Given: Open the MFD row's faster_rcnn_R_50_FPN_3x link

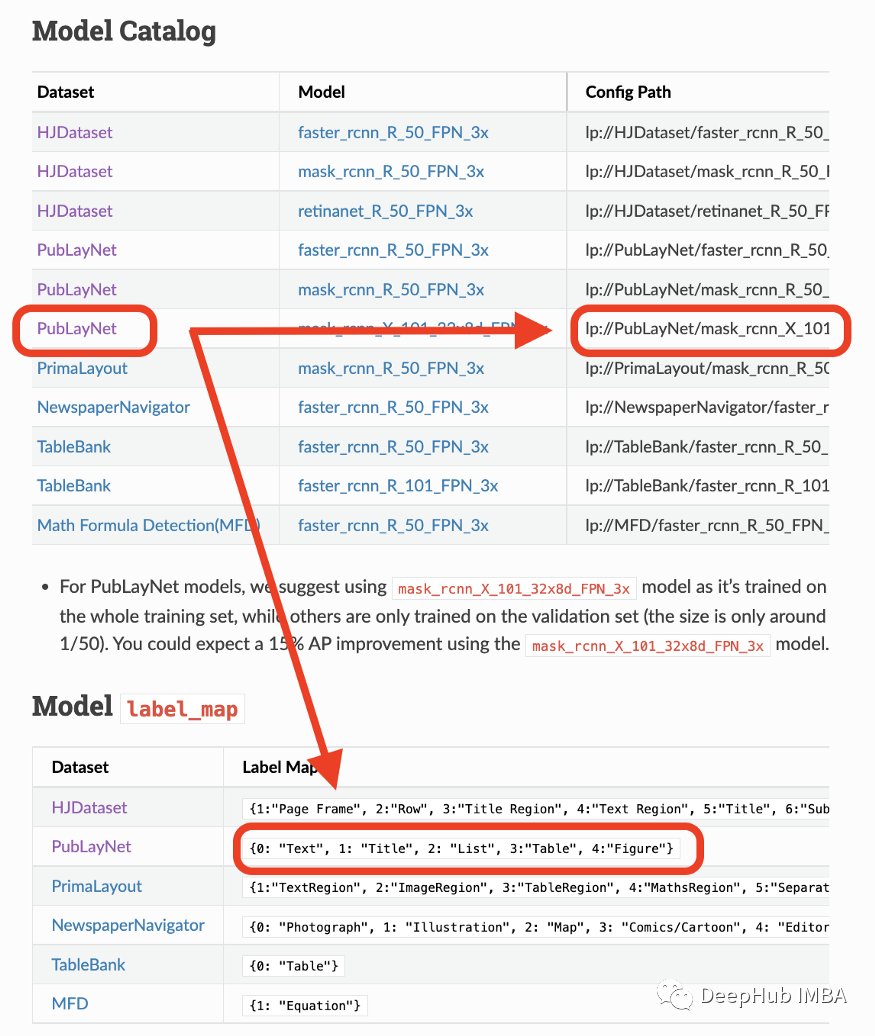Looking at the screenshot, I should click(x=393, y=525).
